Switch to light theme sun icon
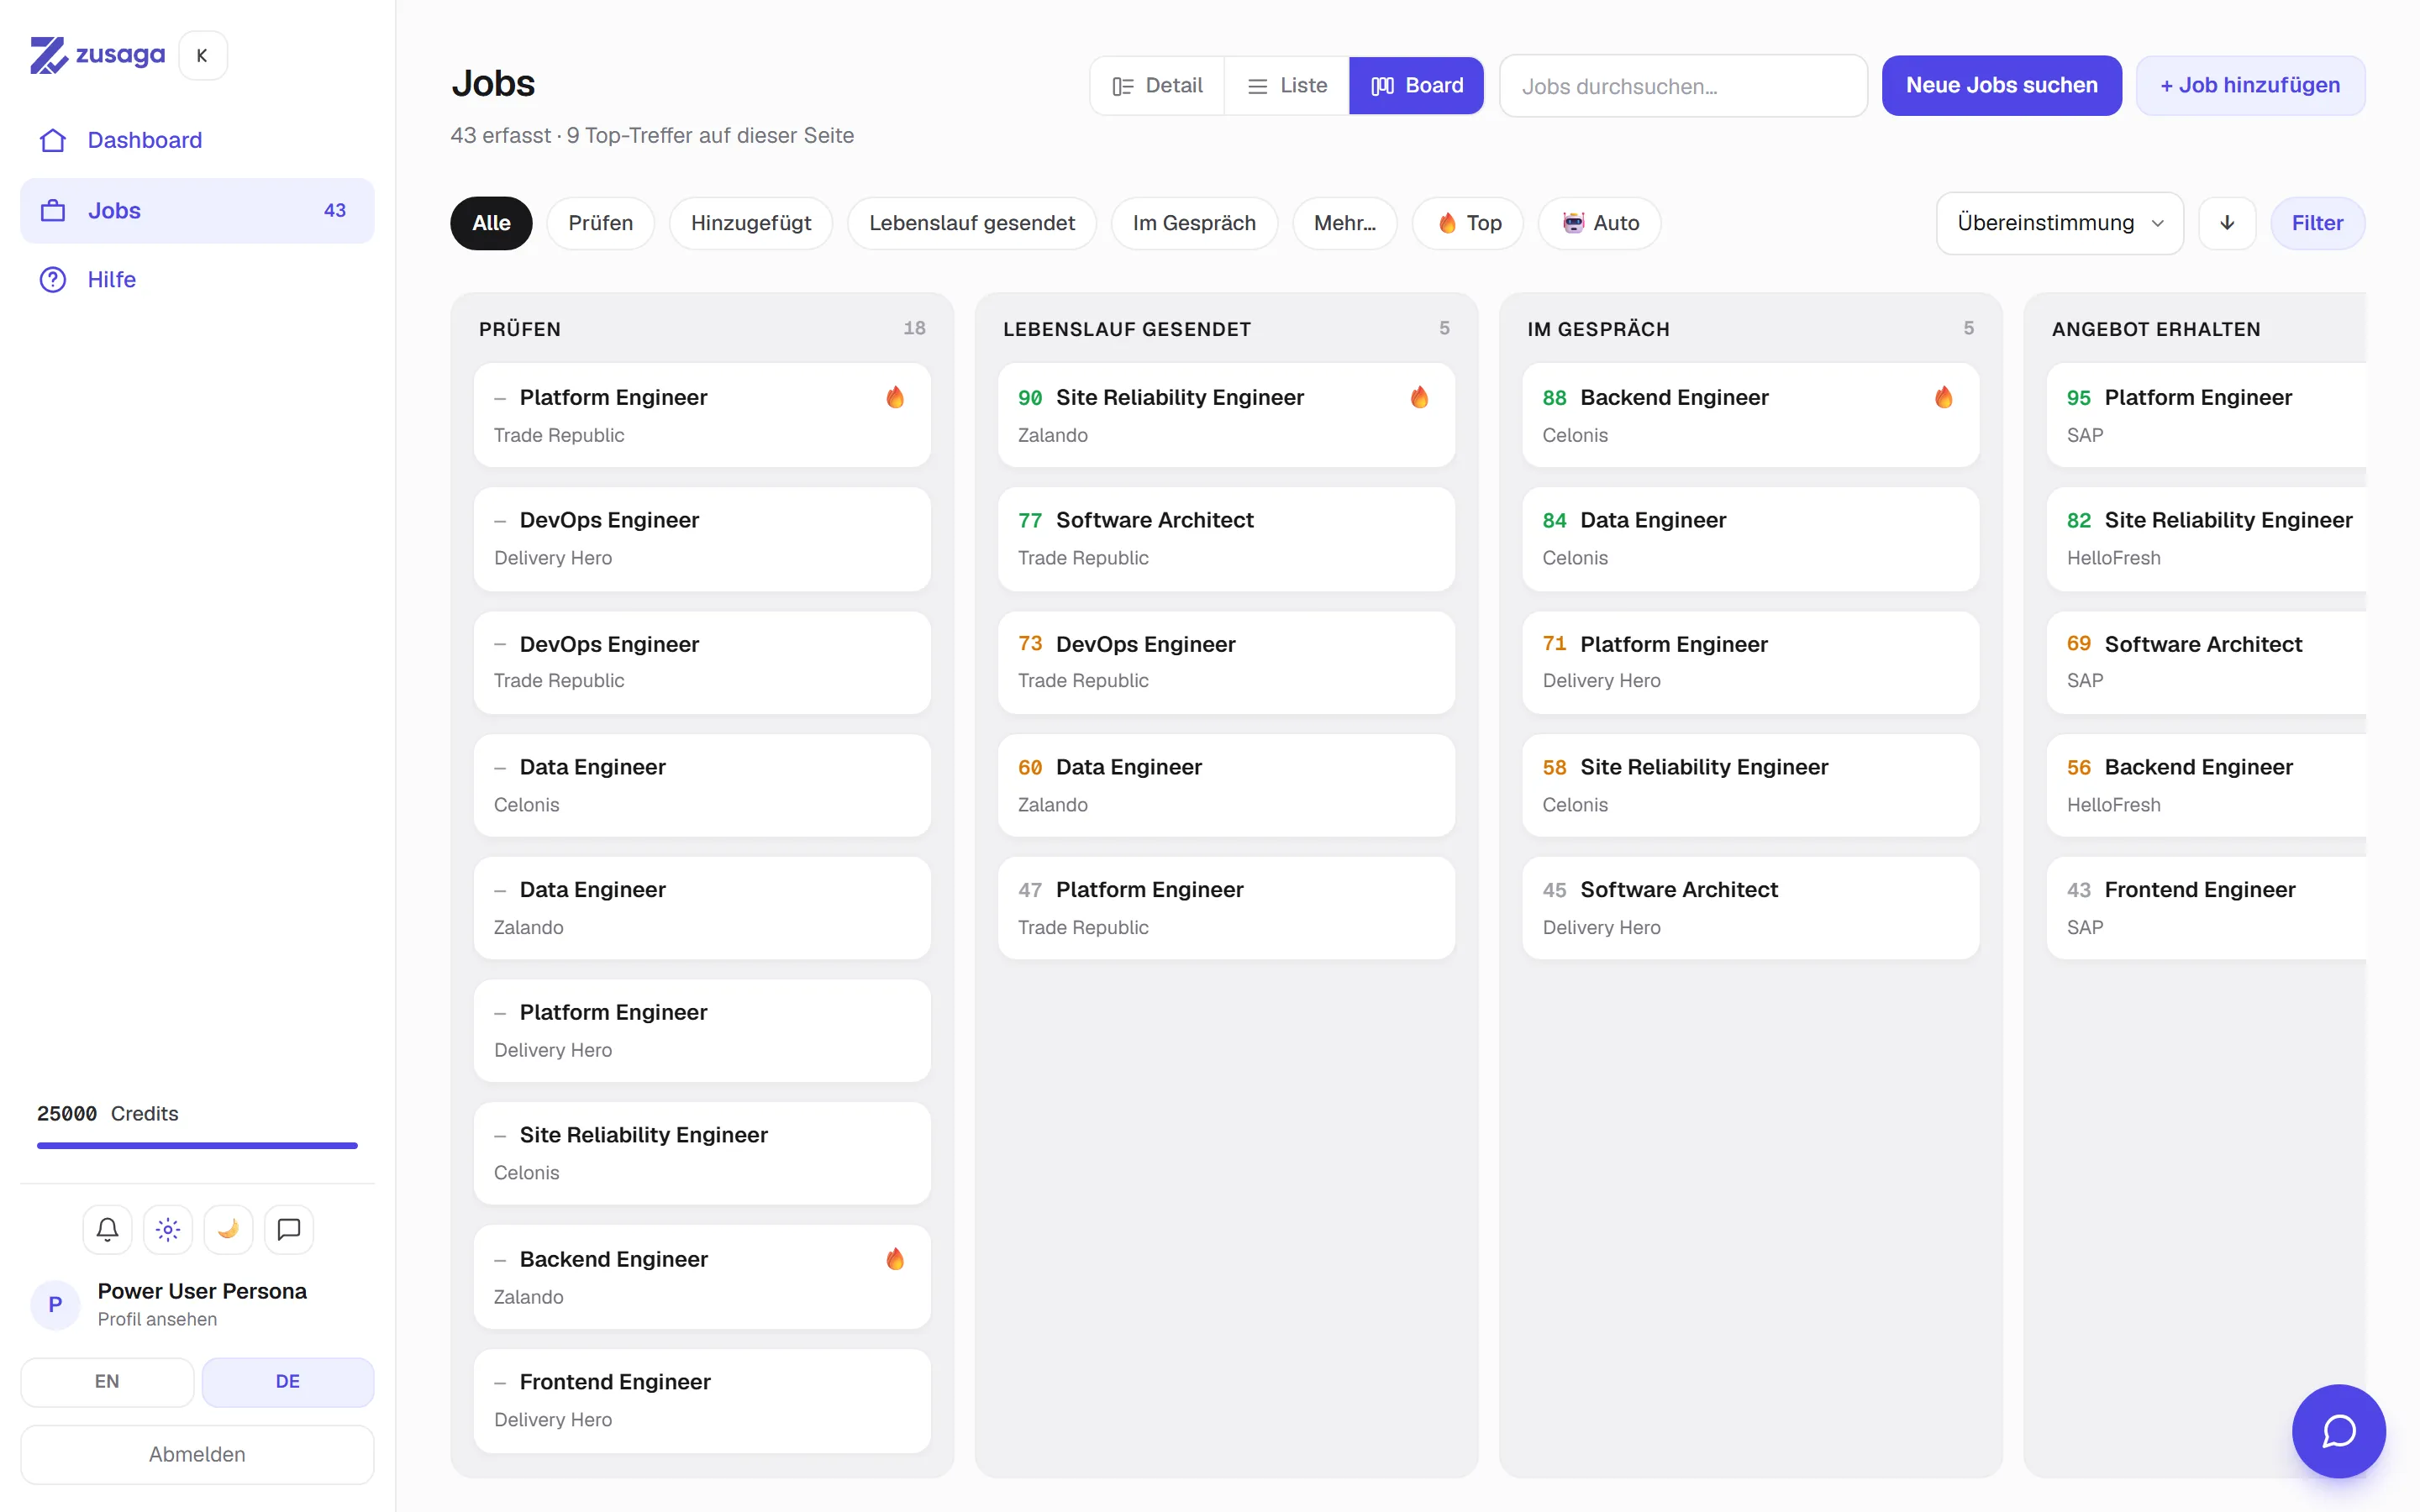Viewport: 2420px width, 1512px height. [x=168, y=1229]
